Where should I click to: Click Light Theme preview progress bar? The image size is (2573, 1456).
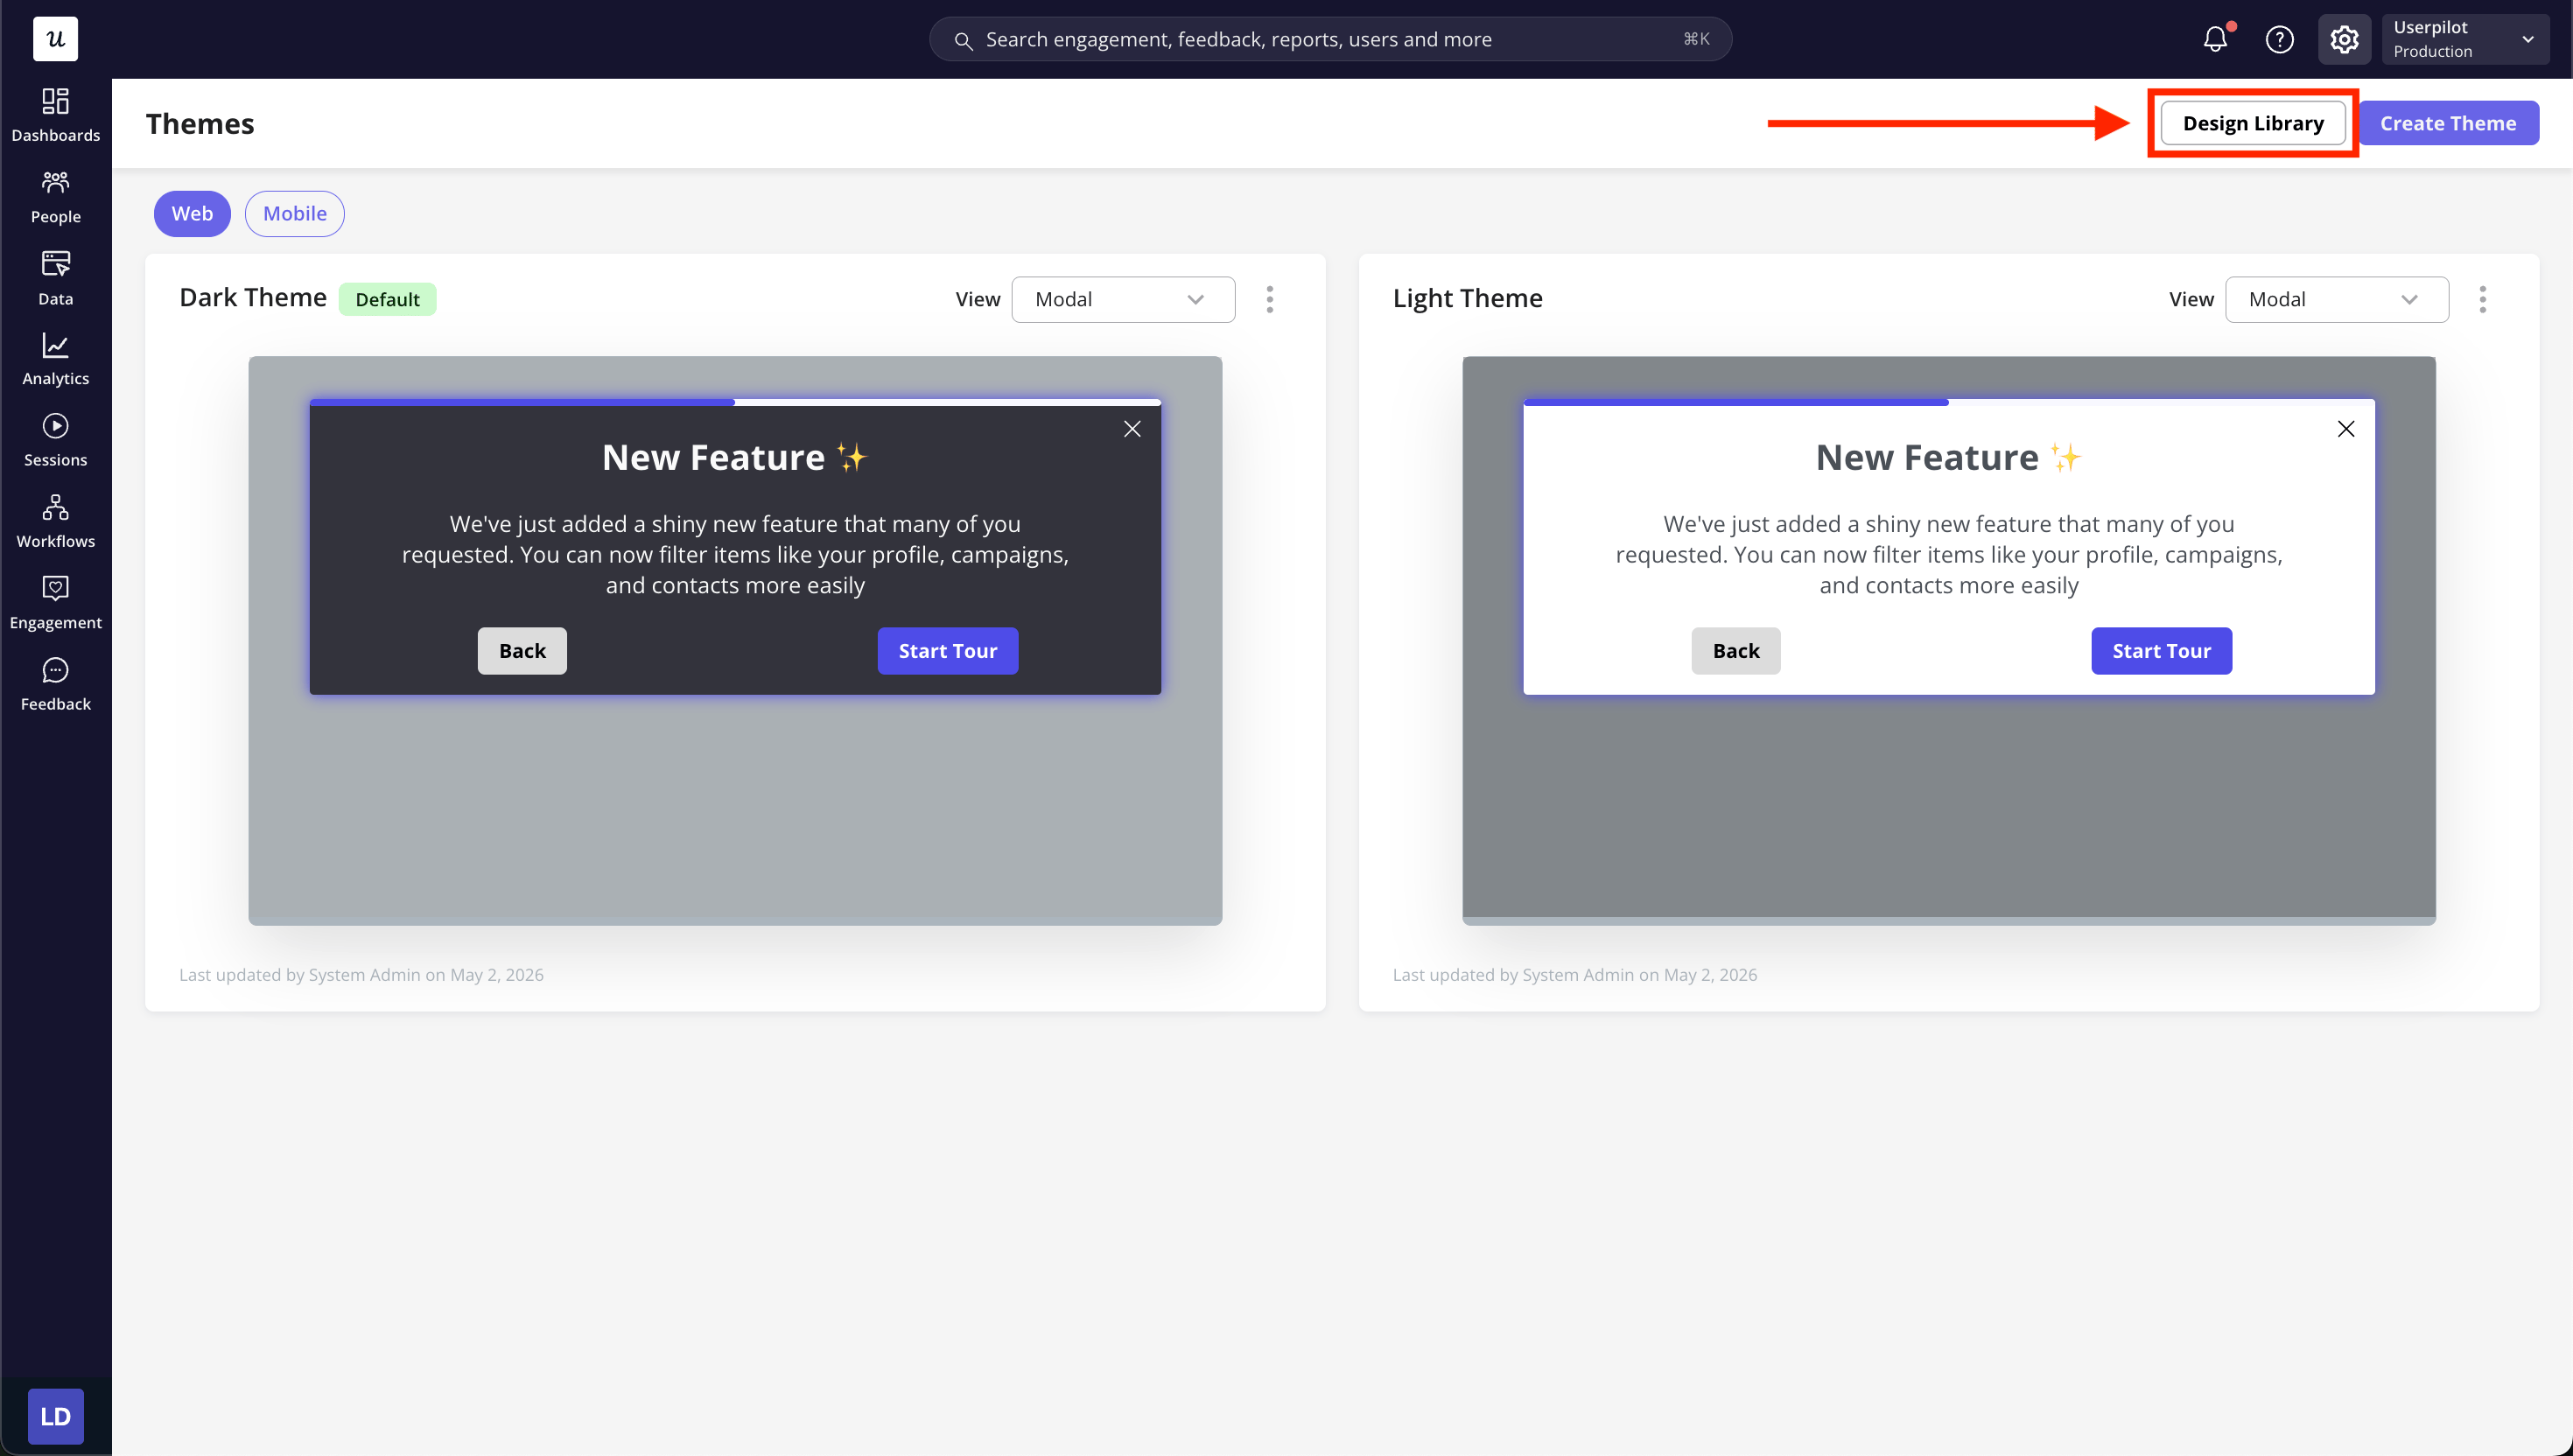[x=1949, y=402]
